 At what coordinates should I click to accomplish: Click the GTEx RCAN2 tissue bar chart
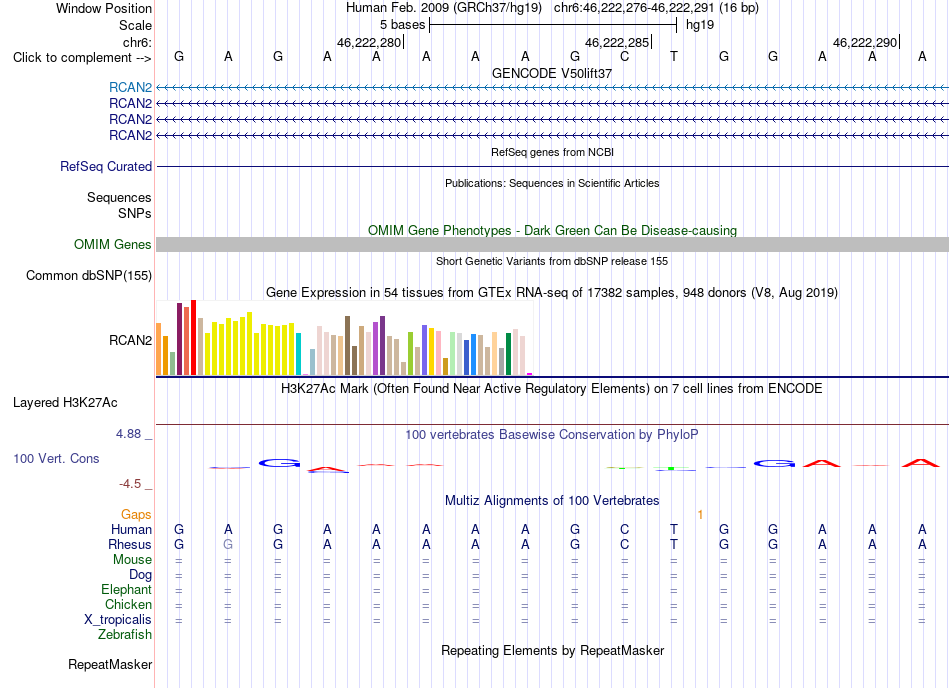[344, 337]
